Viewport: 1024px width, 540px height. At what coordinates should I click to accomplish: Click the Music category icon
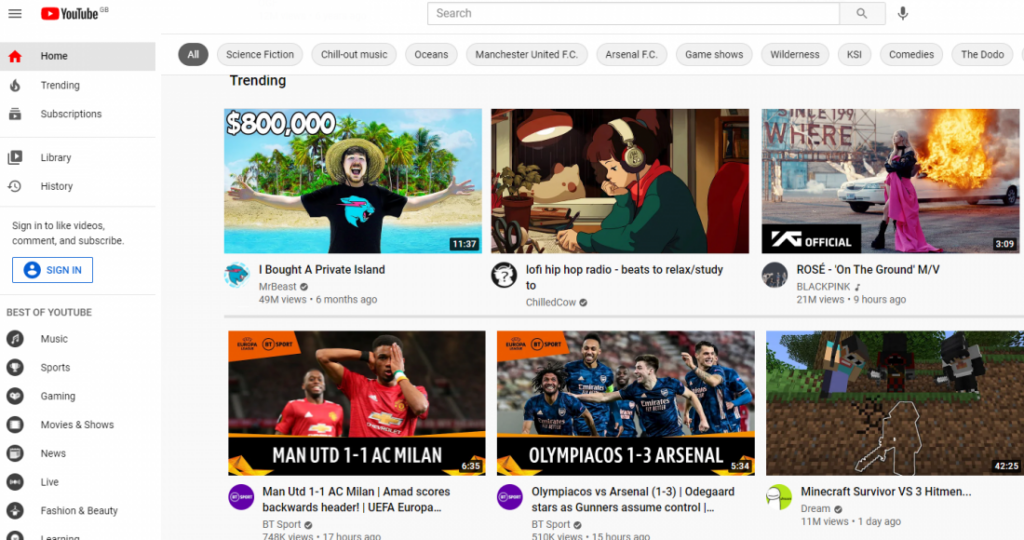coord(15,339)
